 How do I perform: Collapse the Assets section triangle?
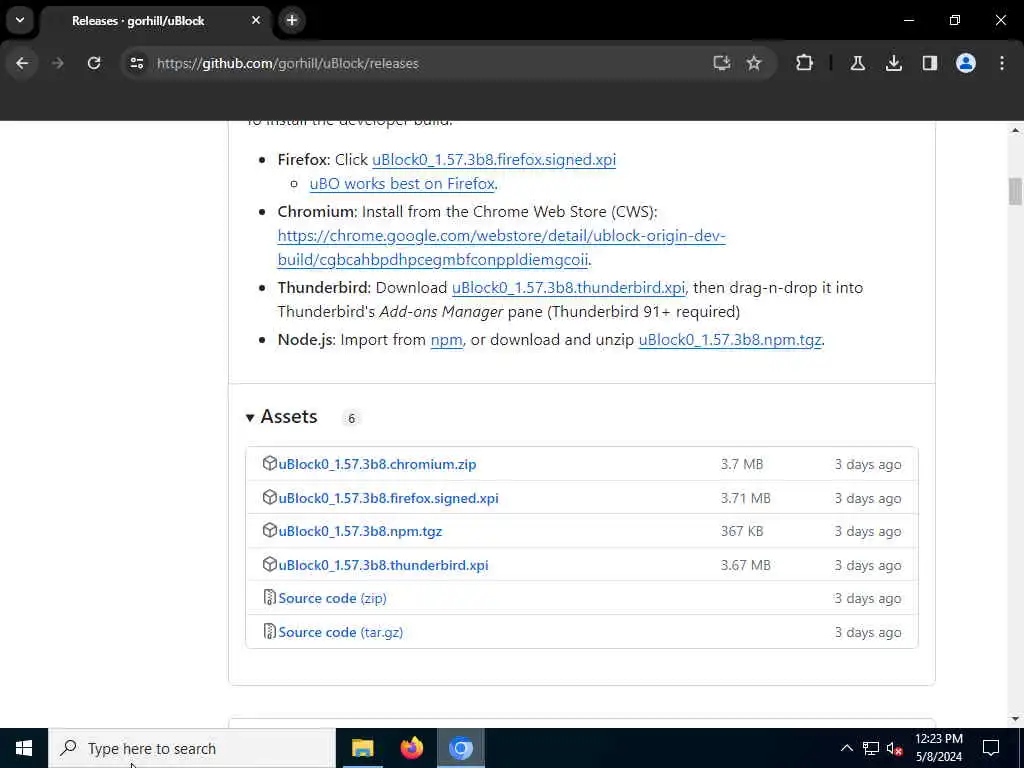tap(249, 418)
